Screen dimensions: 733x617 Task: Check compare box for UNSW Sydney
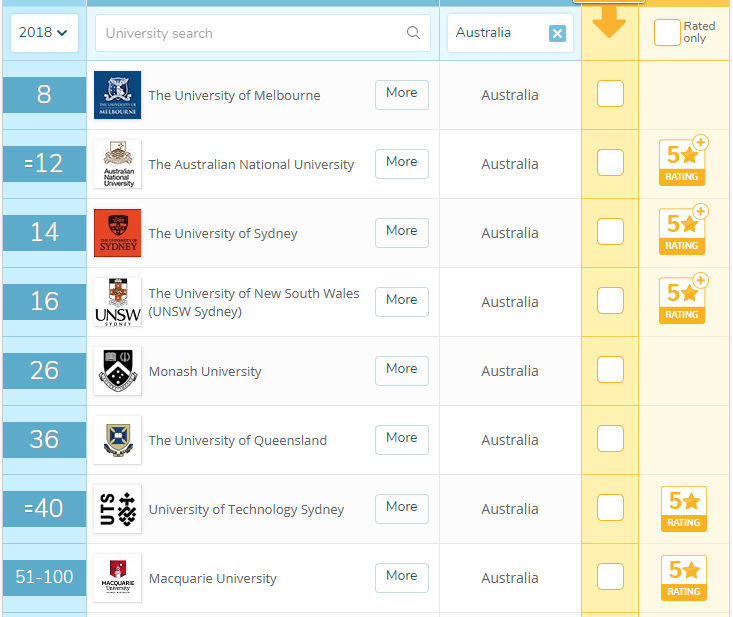point(610,300)
